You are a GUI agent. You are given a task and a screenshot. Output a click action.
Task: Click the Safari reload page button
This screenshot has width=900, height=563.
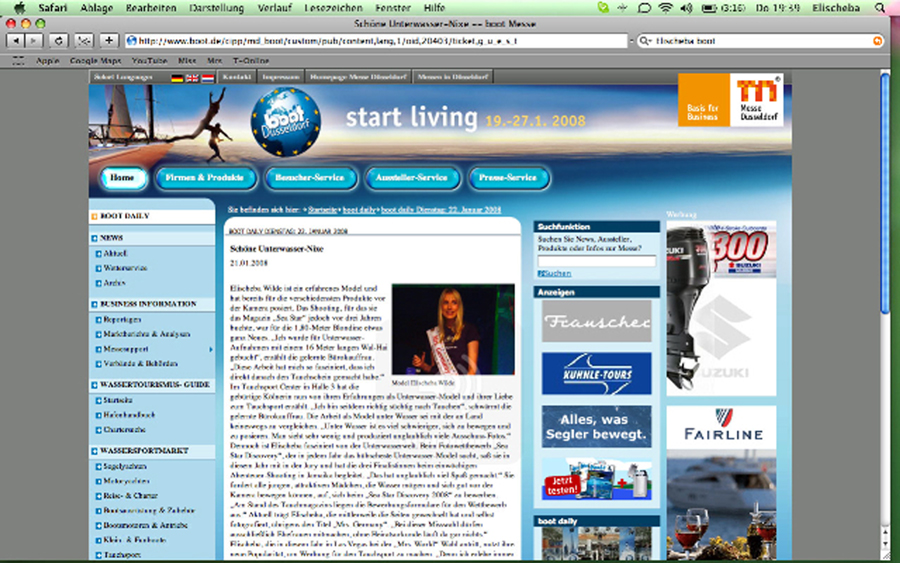(x=58, y=41)
